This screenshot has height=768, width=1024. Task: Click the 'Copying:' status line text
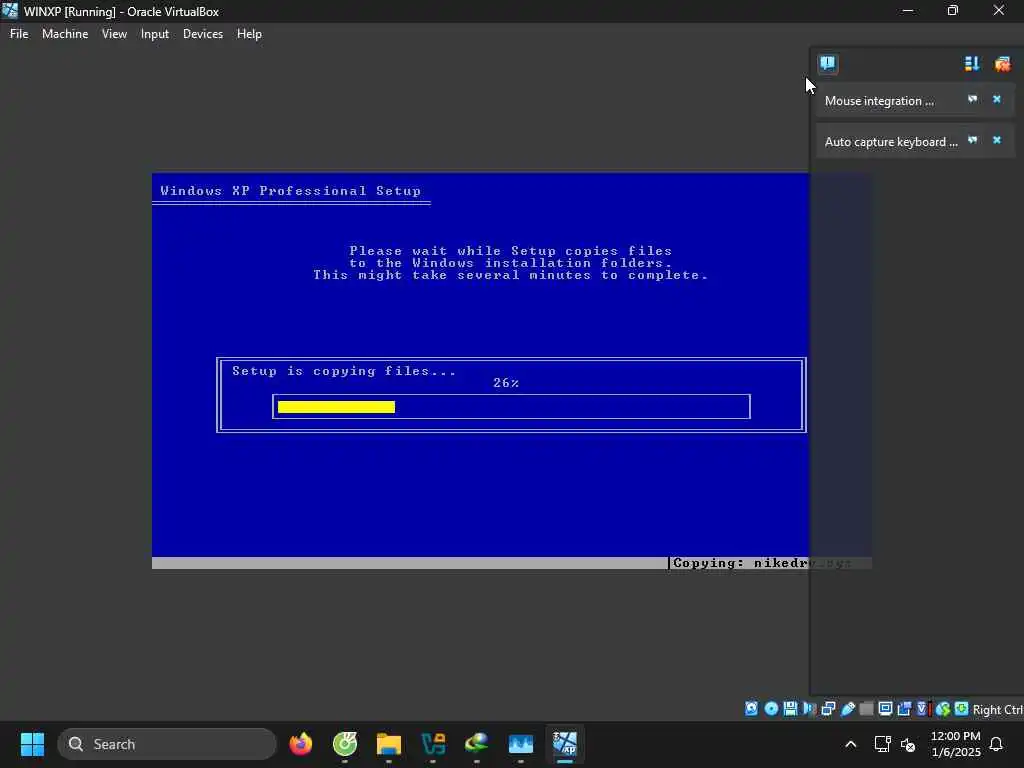point(761,563)
